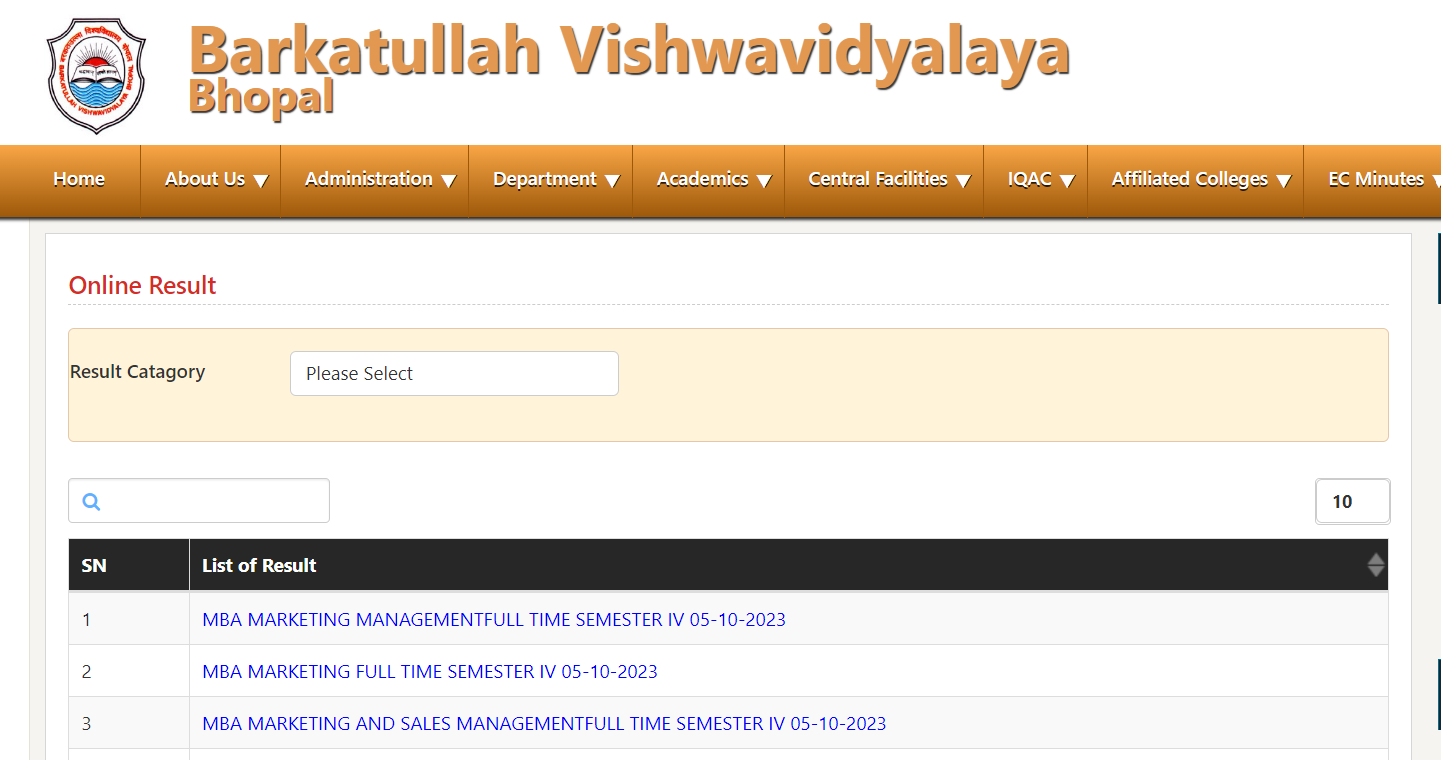
Task: Click the Barkatullah Vishwavidyalaya university logo
Action: point(96,75)
